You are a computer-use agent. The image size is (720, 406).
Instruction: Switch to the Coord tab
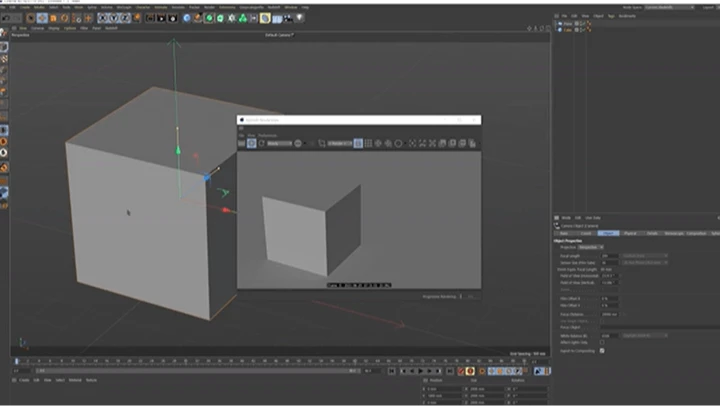[x=586, y=233]
